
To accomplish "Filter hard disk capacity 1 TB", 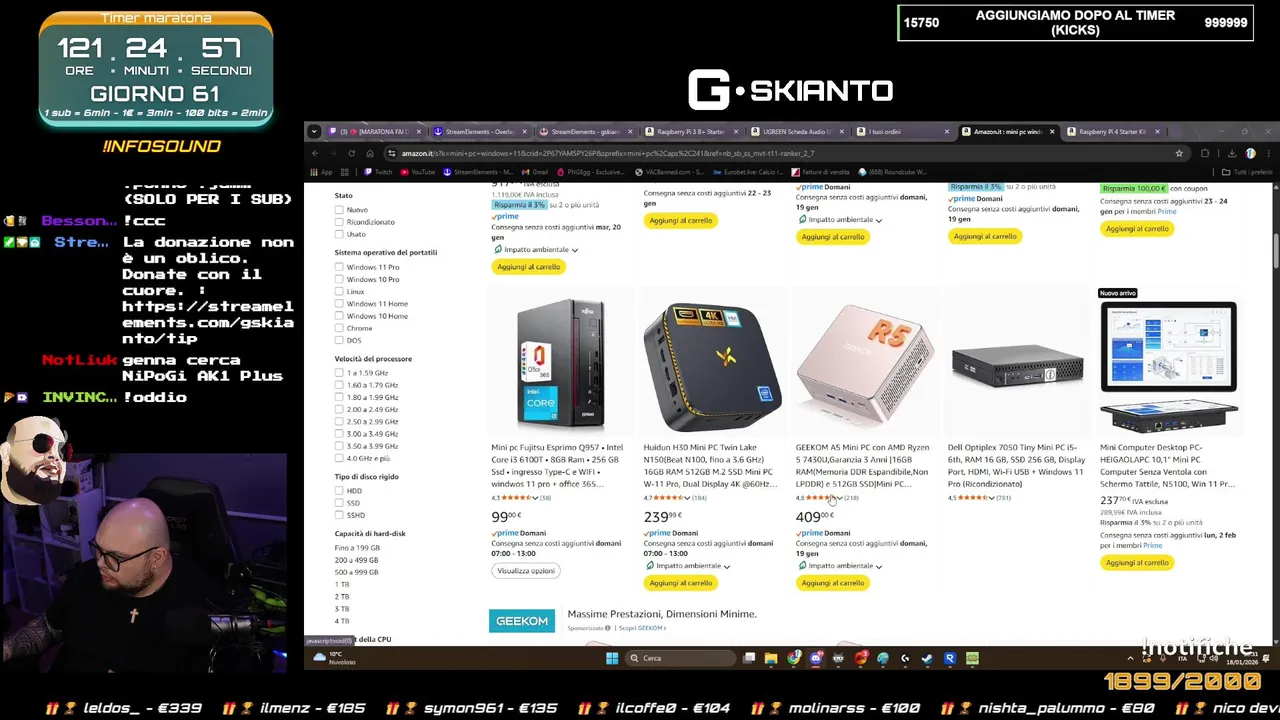I will [x=342, y=584].
